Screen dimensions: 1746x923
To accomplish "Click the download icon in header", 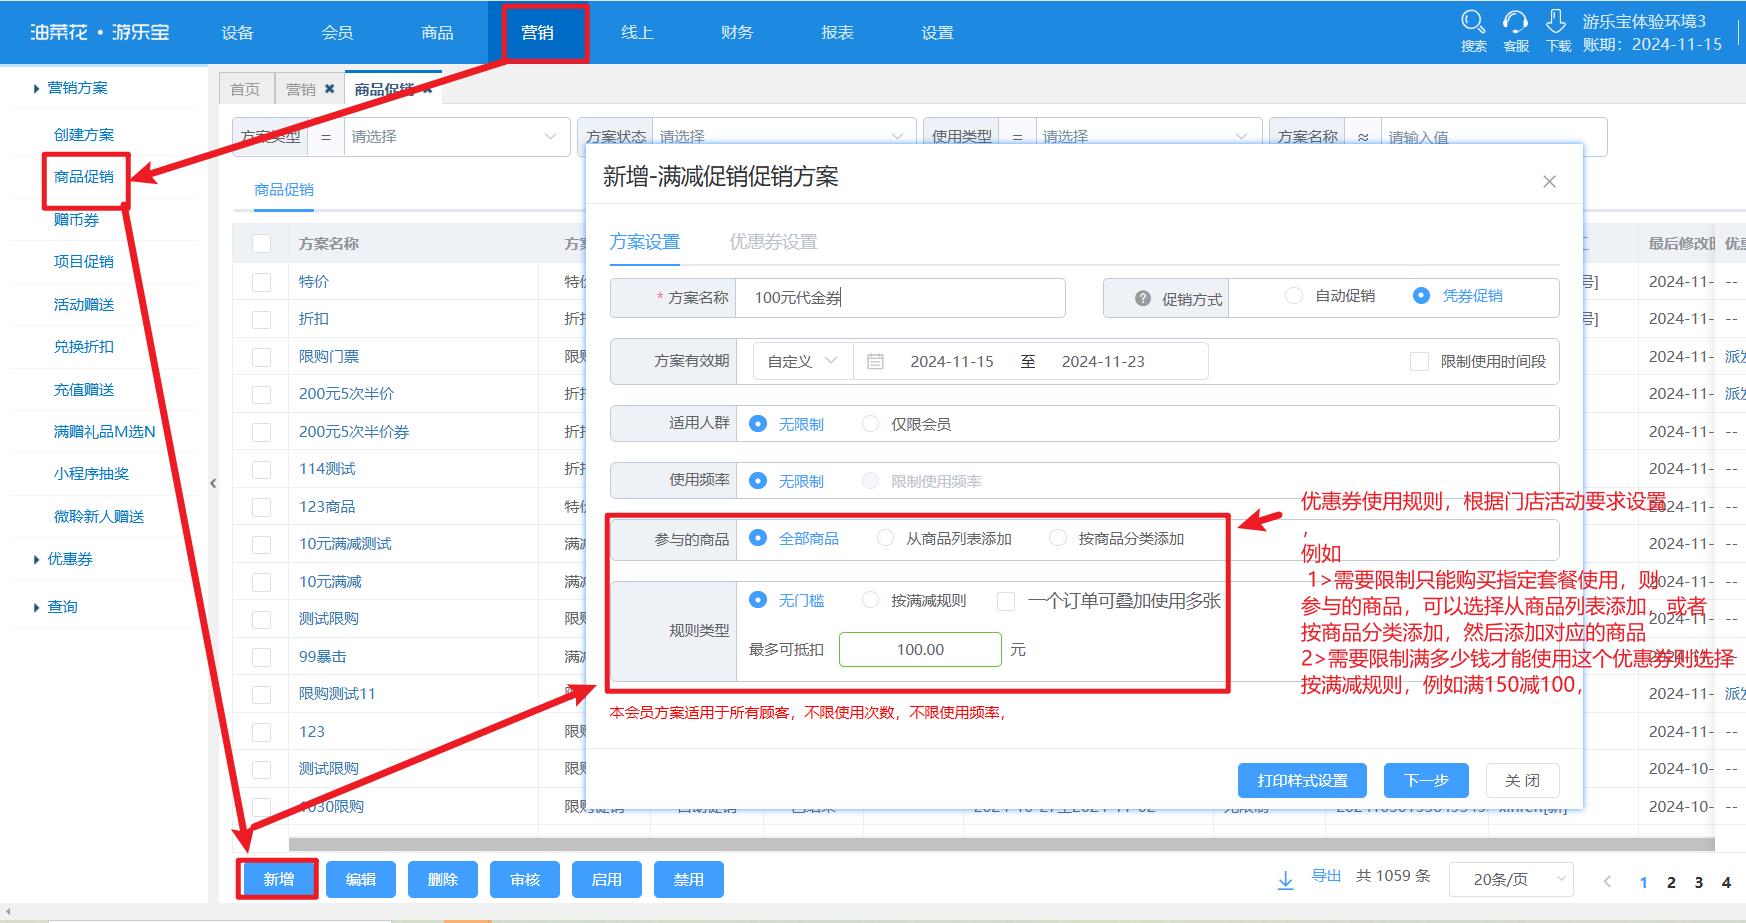I will (x=1556, y=22).
